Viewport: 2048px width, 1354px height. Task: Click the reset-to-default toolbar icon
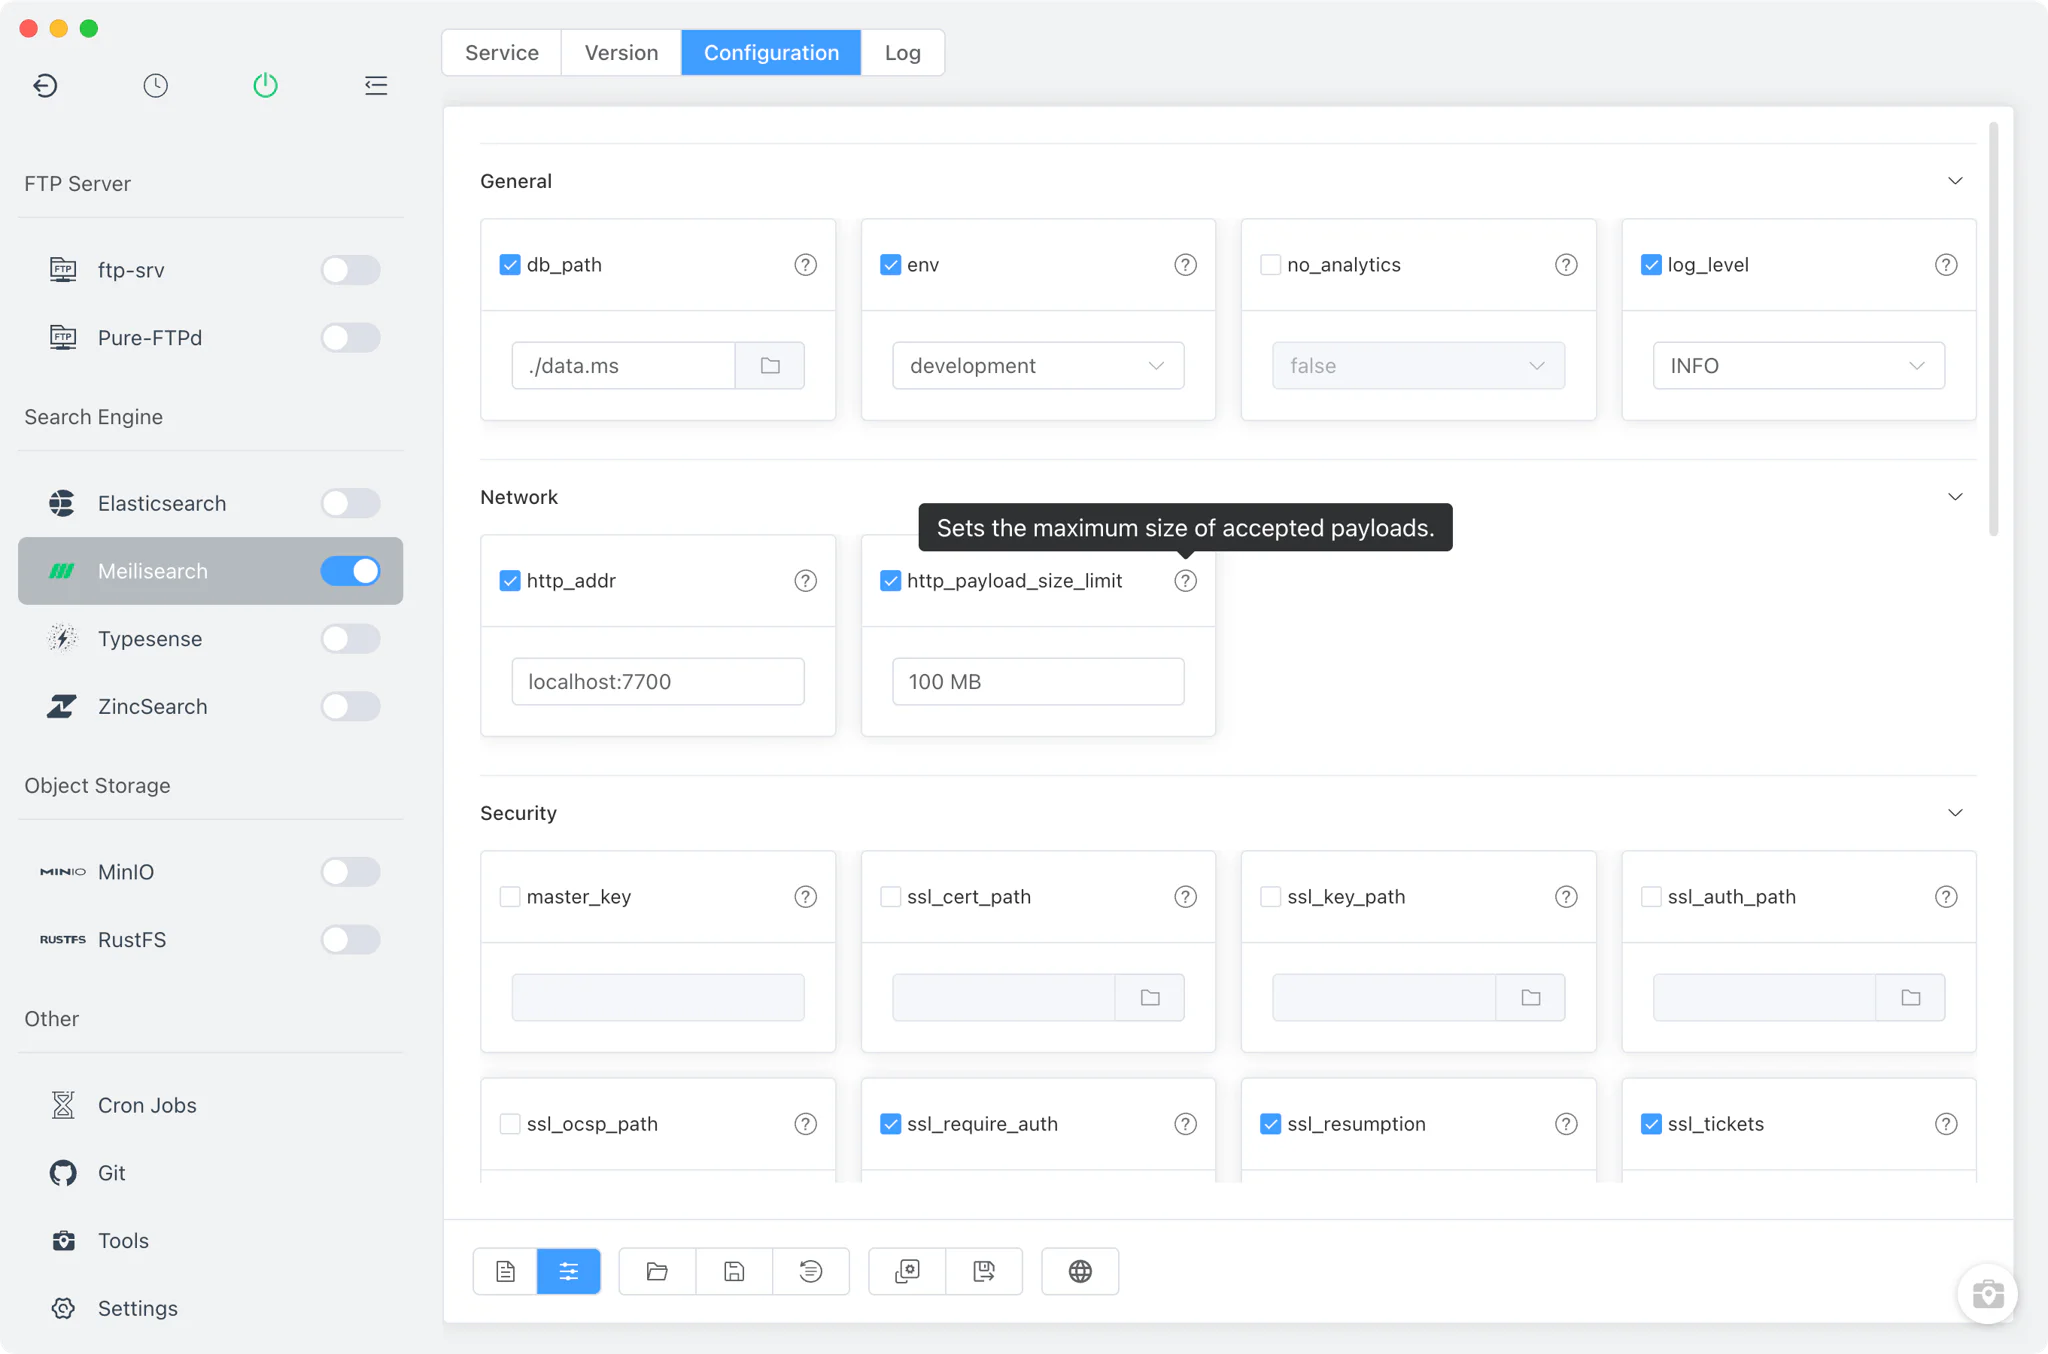click(x=811, y=1271)
